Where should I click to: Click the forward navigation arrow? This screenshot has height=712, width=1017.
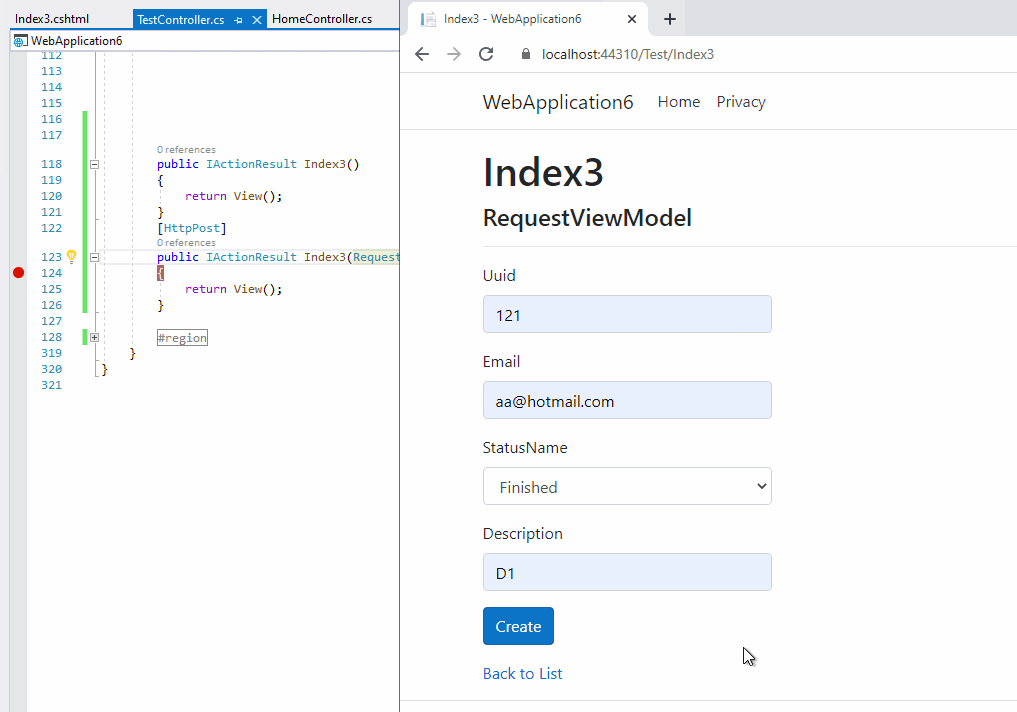coord(453,54)
